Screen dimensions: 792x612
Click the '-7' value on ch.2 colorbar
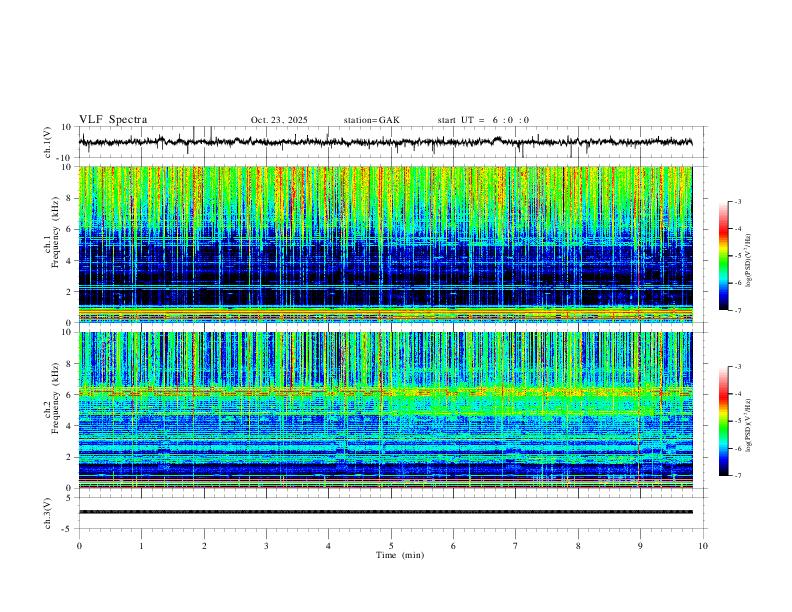(x=738, y=476)
